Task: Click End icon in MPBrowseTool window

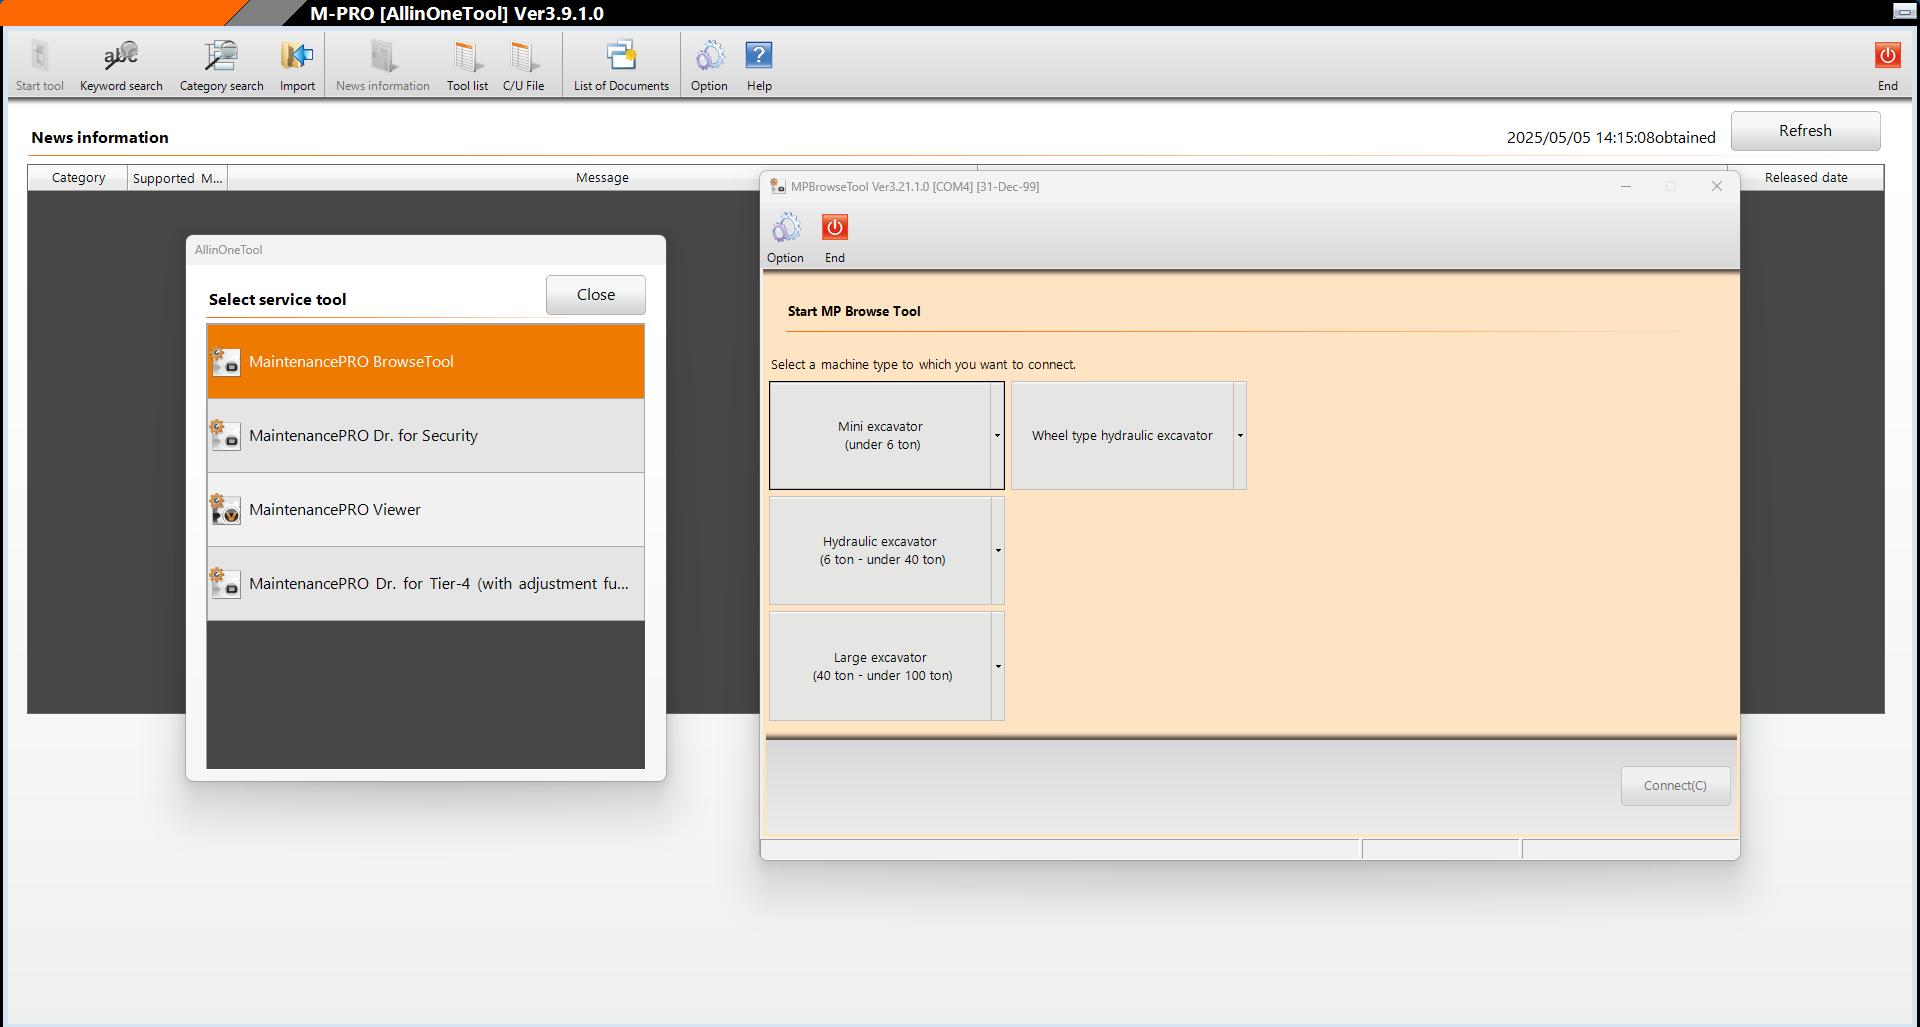Action: pos(834,238)
